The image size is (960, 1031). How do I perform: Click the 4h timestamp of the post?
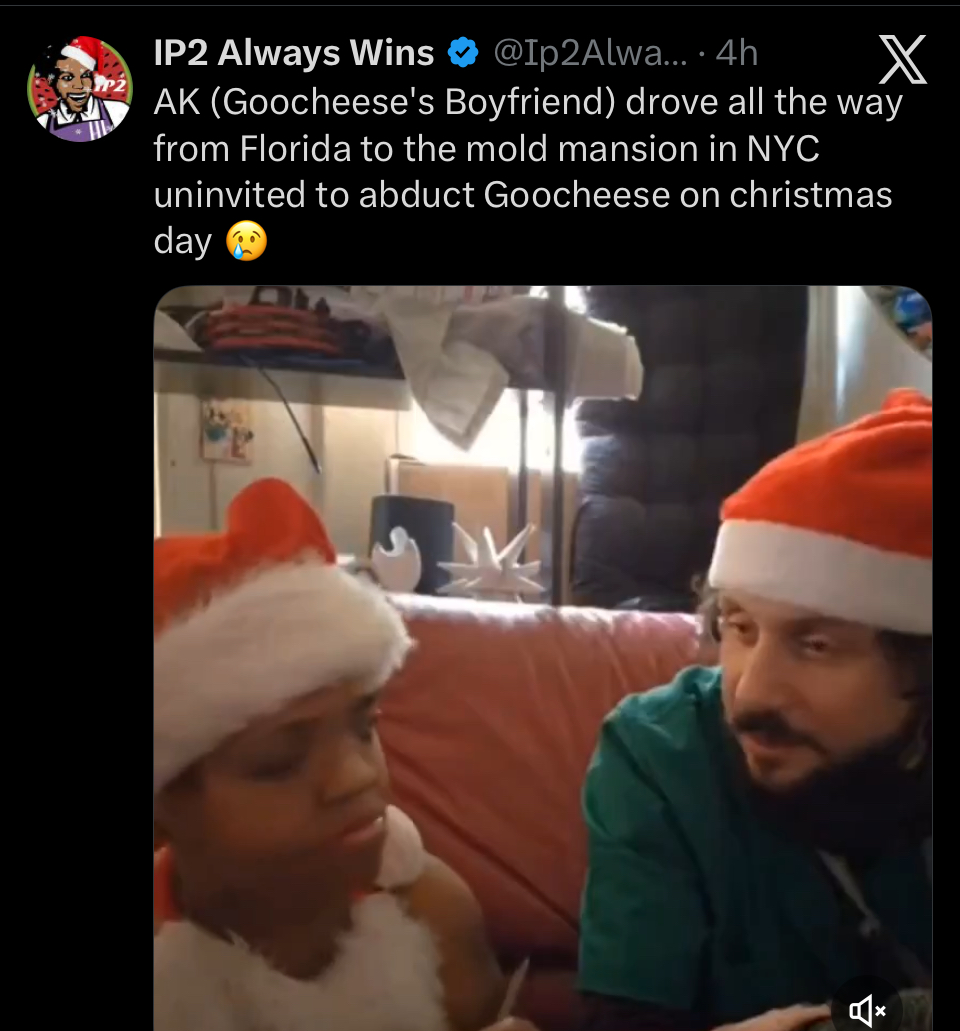(736, 53)
